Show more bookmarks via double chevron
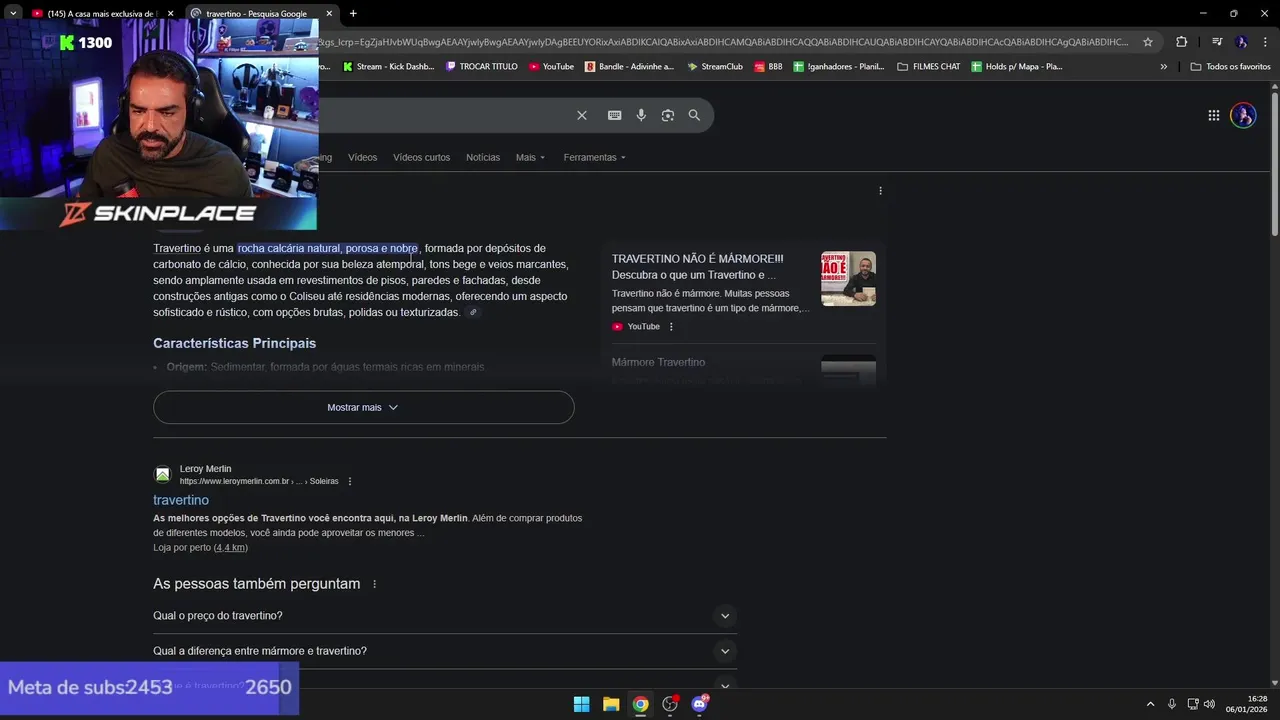 pos(1163,66)
